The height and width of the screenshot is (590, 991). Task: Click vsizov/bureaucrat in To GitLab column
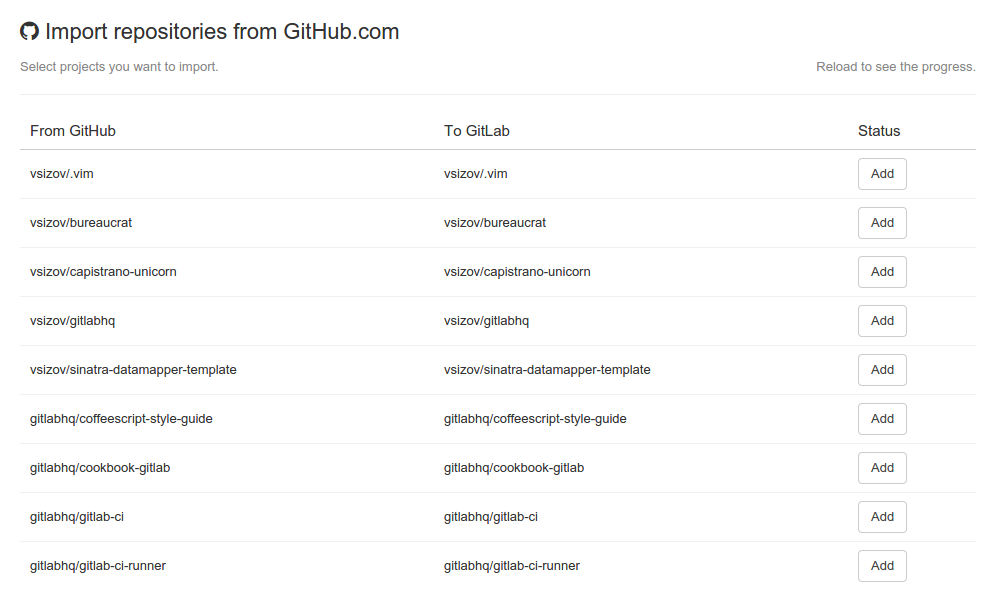tap(495, 223)
